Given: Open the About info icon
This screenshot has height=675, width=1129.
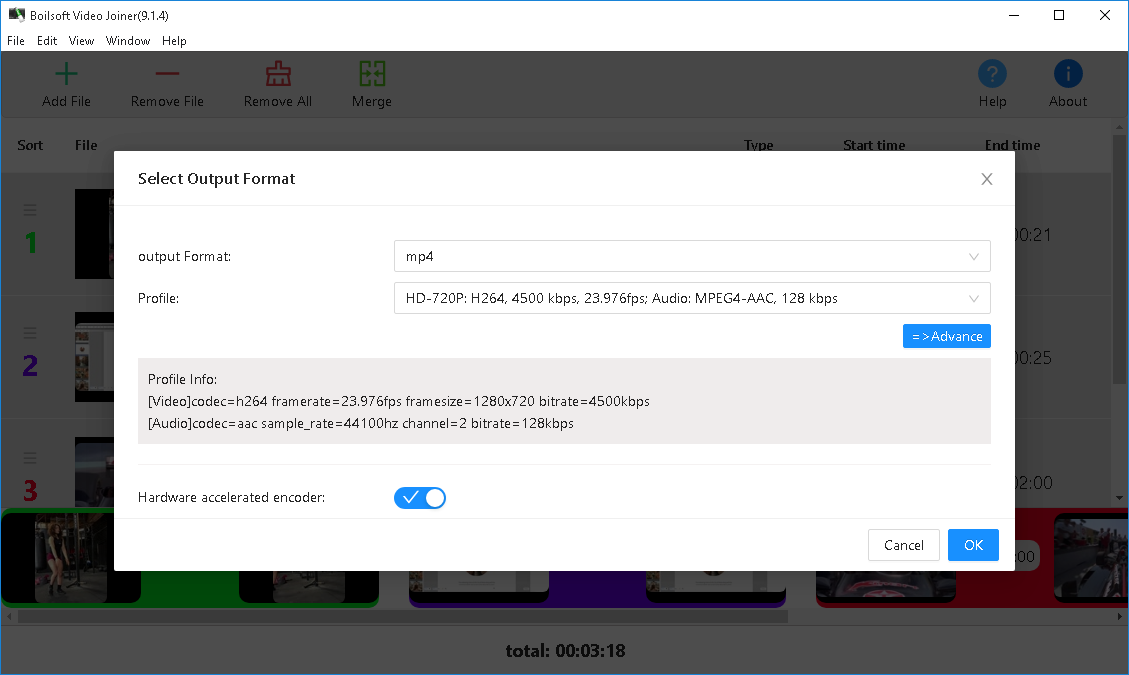Looking at the screenshot, I should coord(1068,73).
